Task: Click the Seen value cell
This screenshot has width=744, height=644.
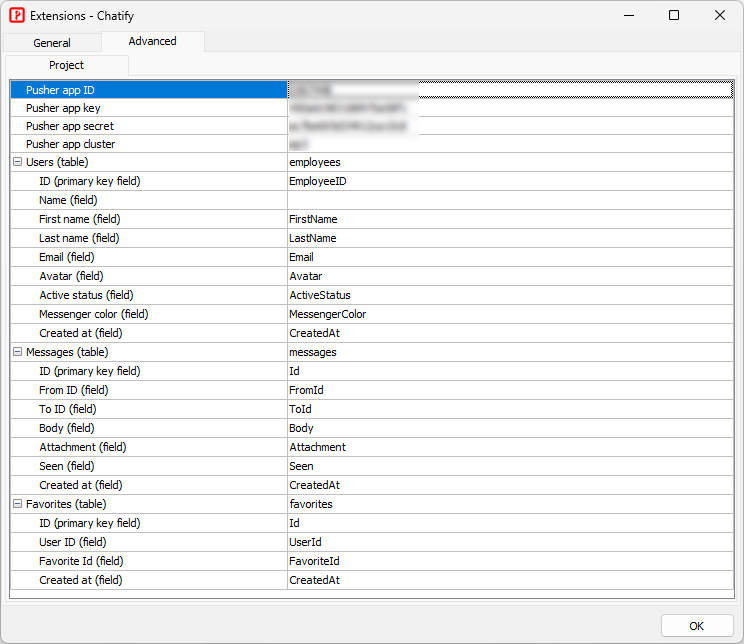Action: (x=511, y=466)
